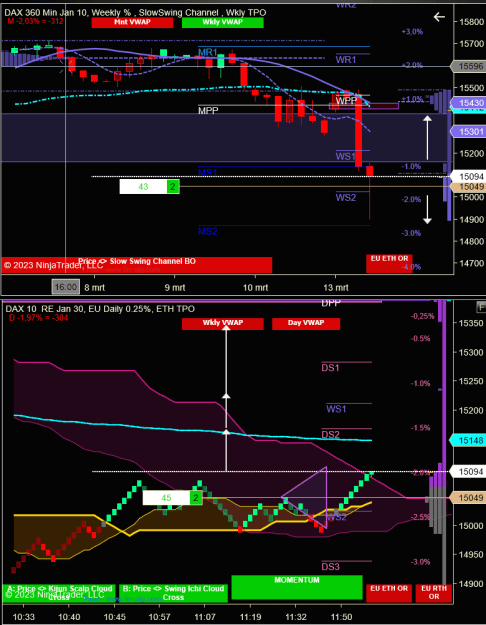
Task: Toggle the red Wkly VWAP button in lower chart
Action: tap(222, 323)
